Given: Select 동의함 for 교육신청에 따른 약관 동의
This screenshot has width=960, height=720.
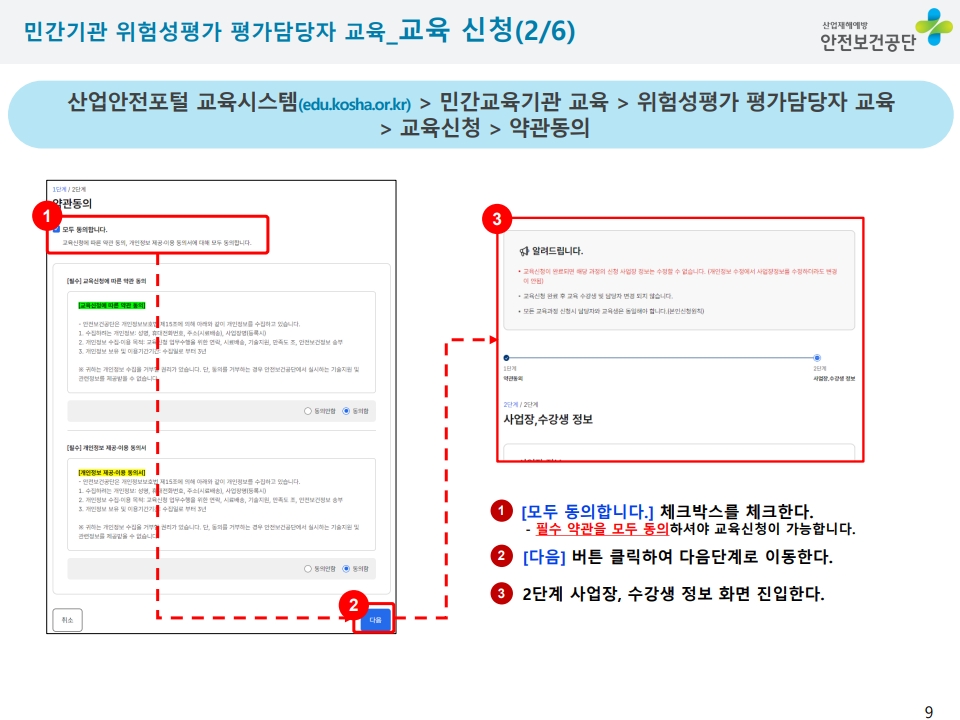Looking at the screenshot, I should point(346,410).
